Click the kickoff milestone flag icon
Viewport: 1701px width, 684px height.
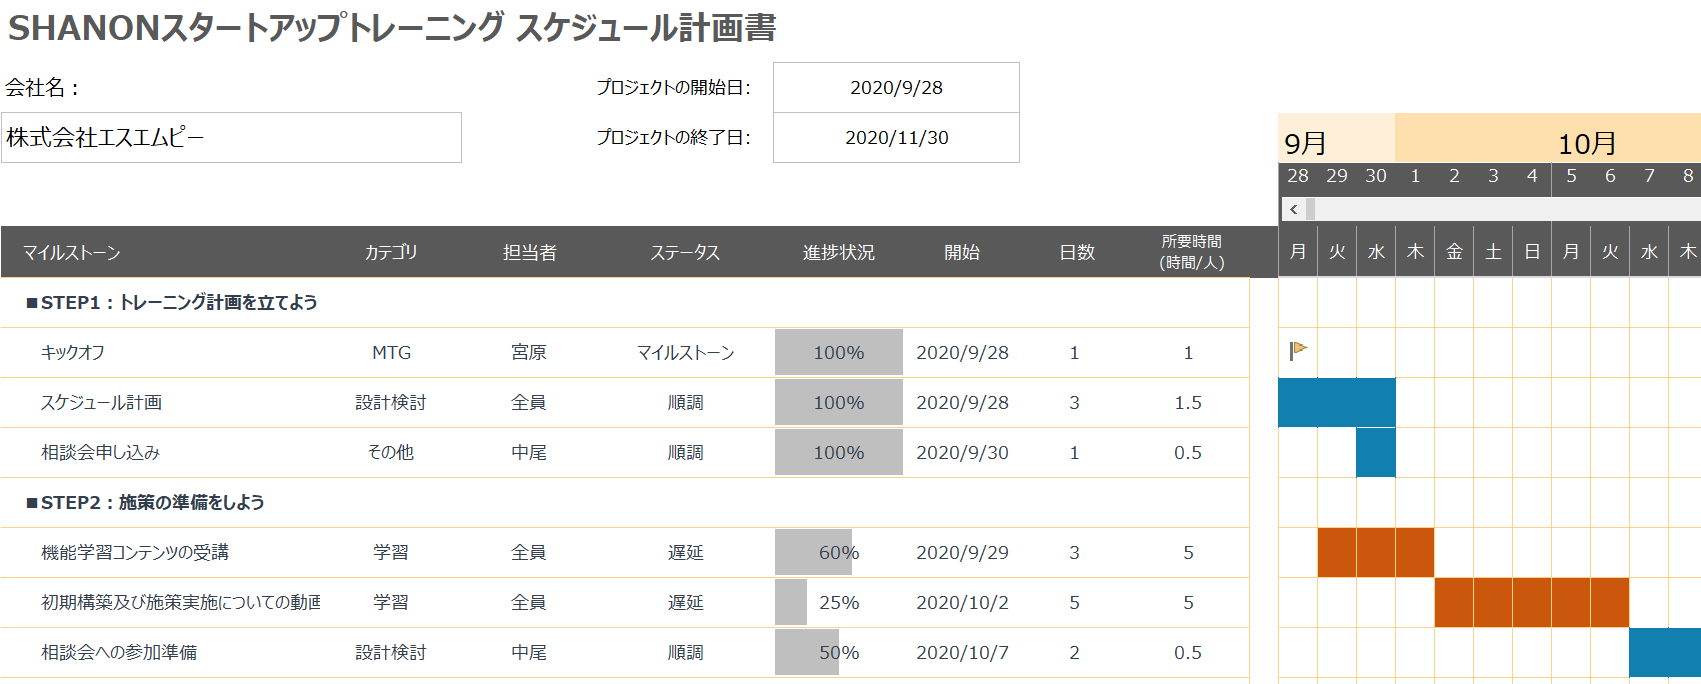(1298, 351)
